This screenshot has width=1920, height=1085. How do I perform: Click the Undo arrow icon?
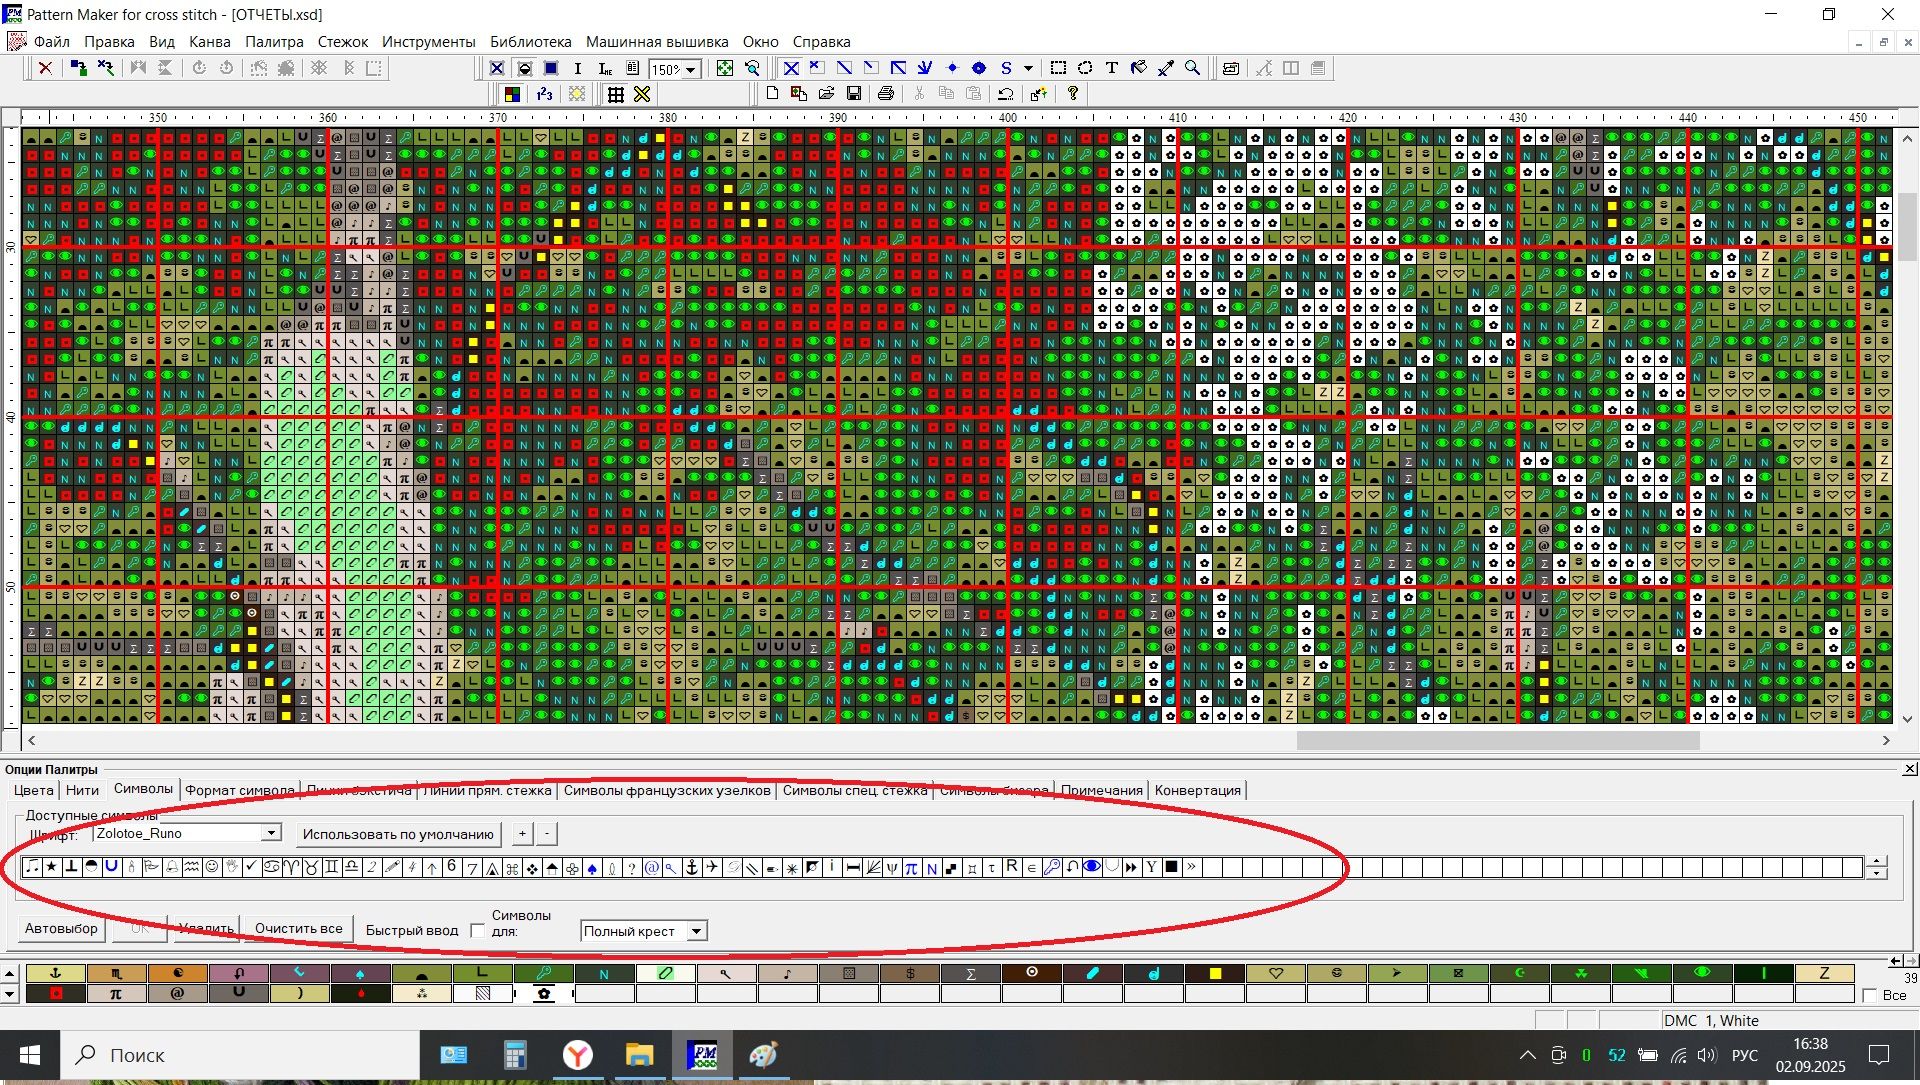point(1006,94)
